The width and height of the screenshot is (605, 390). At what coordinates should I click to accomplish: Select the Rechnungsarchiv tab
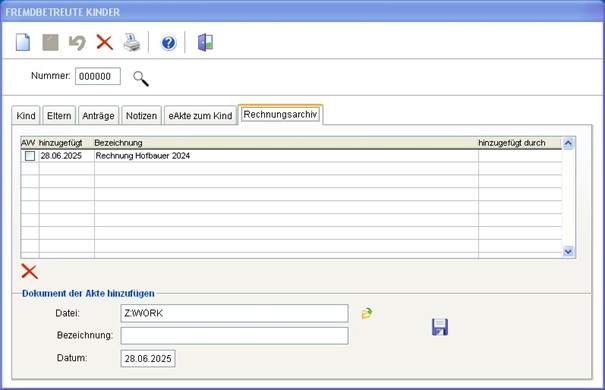point(280,114)
